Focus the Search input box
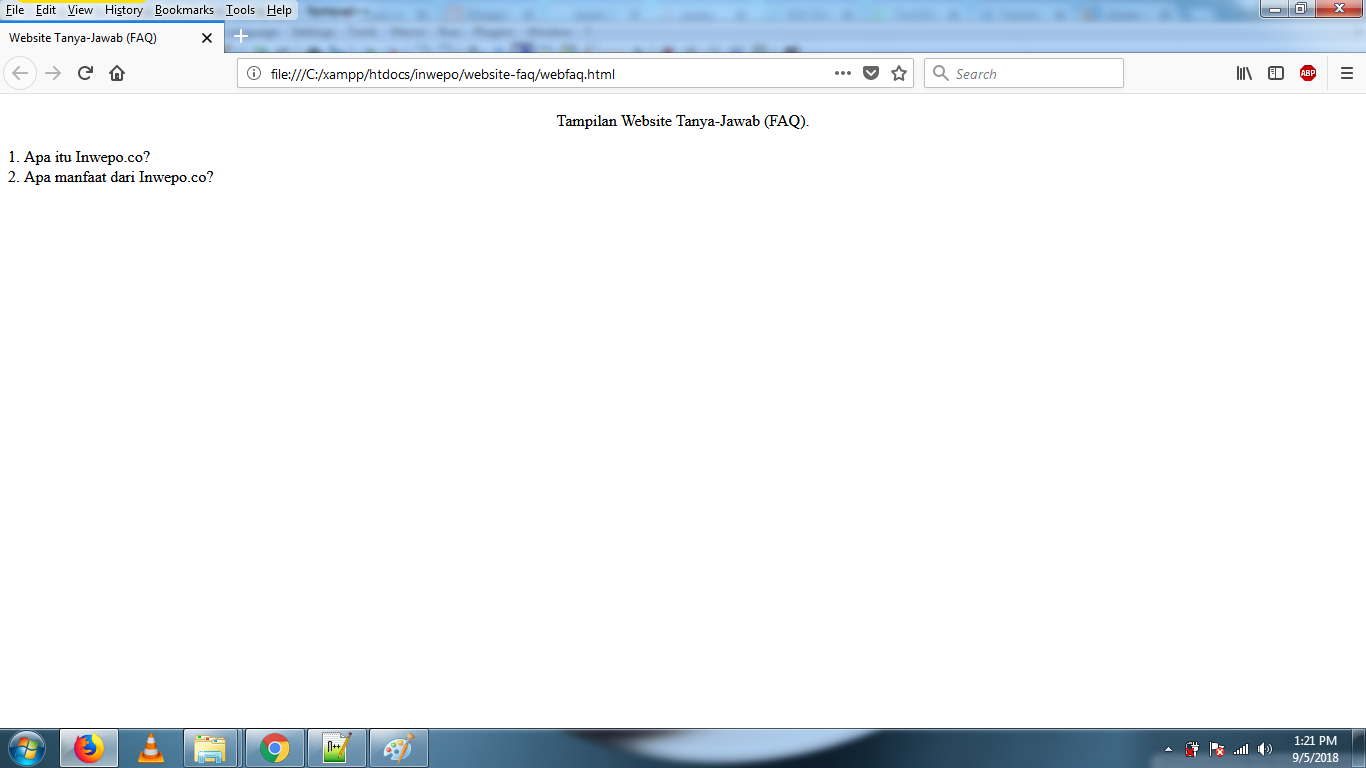The width and height of the screenshot is (1366, 768). [1024, 73]
